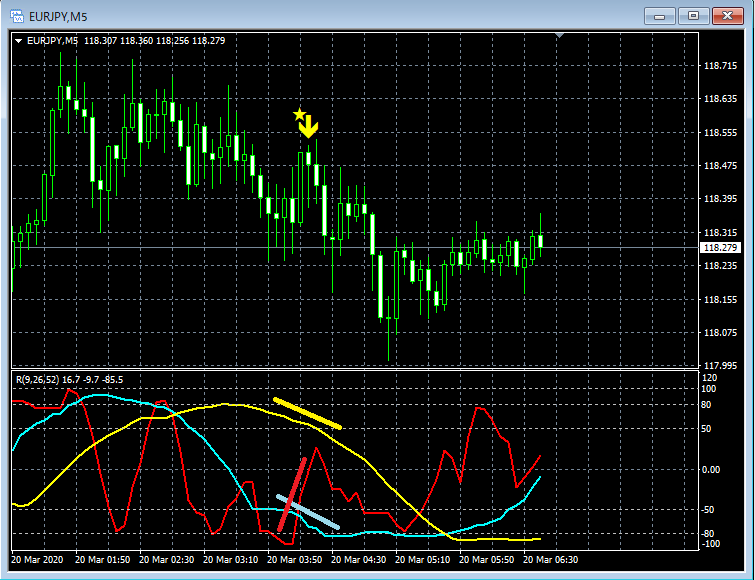The height and width of the screenshot is (580, 755).
Task: Close the EURJPY,M5 chart window
Action: (x=728, y=16)
